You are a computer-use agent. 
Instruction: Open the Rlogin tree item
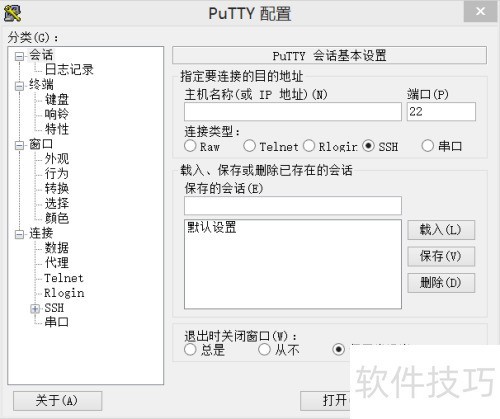64,293
